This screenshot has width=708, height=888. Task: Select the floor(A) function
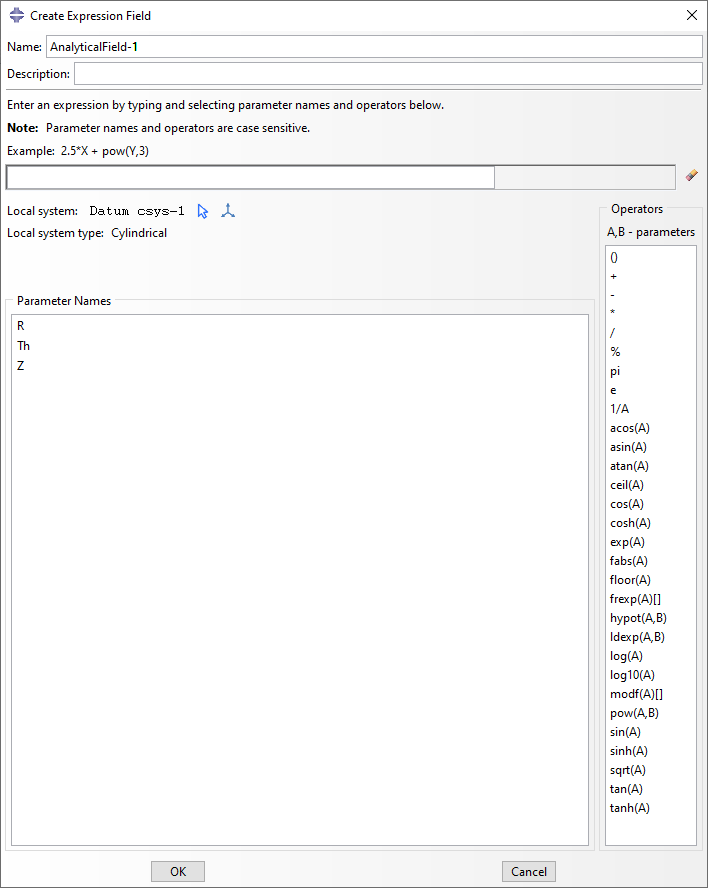(x=630, y=580)
